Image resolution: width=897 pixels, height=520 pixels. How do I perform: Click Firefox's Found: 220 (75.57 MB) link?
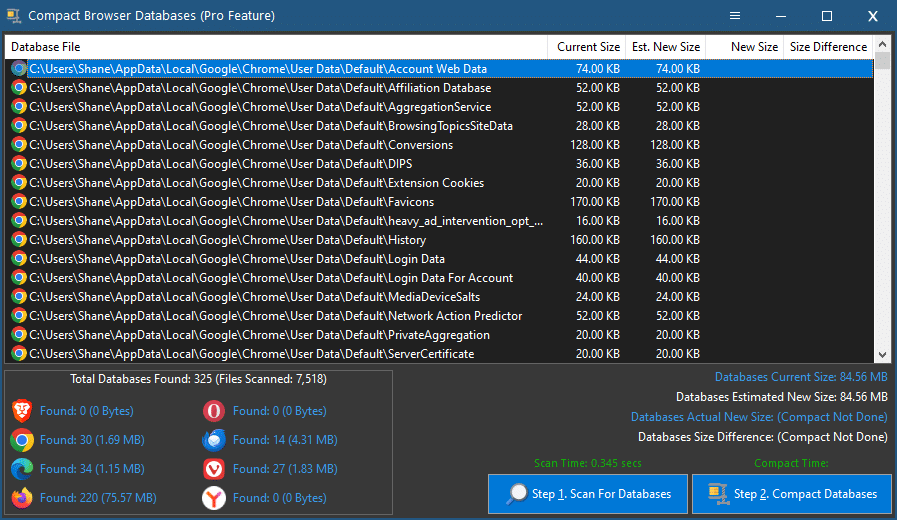(x=98, y=498)
